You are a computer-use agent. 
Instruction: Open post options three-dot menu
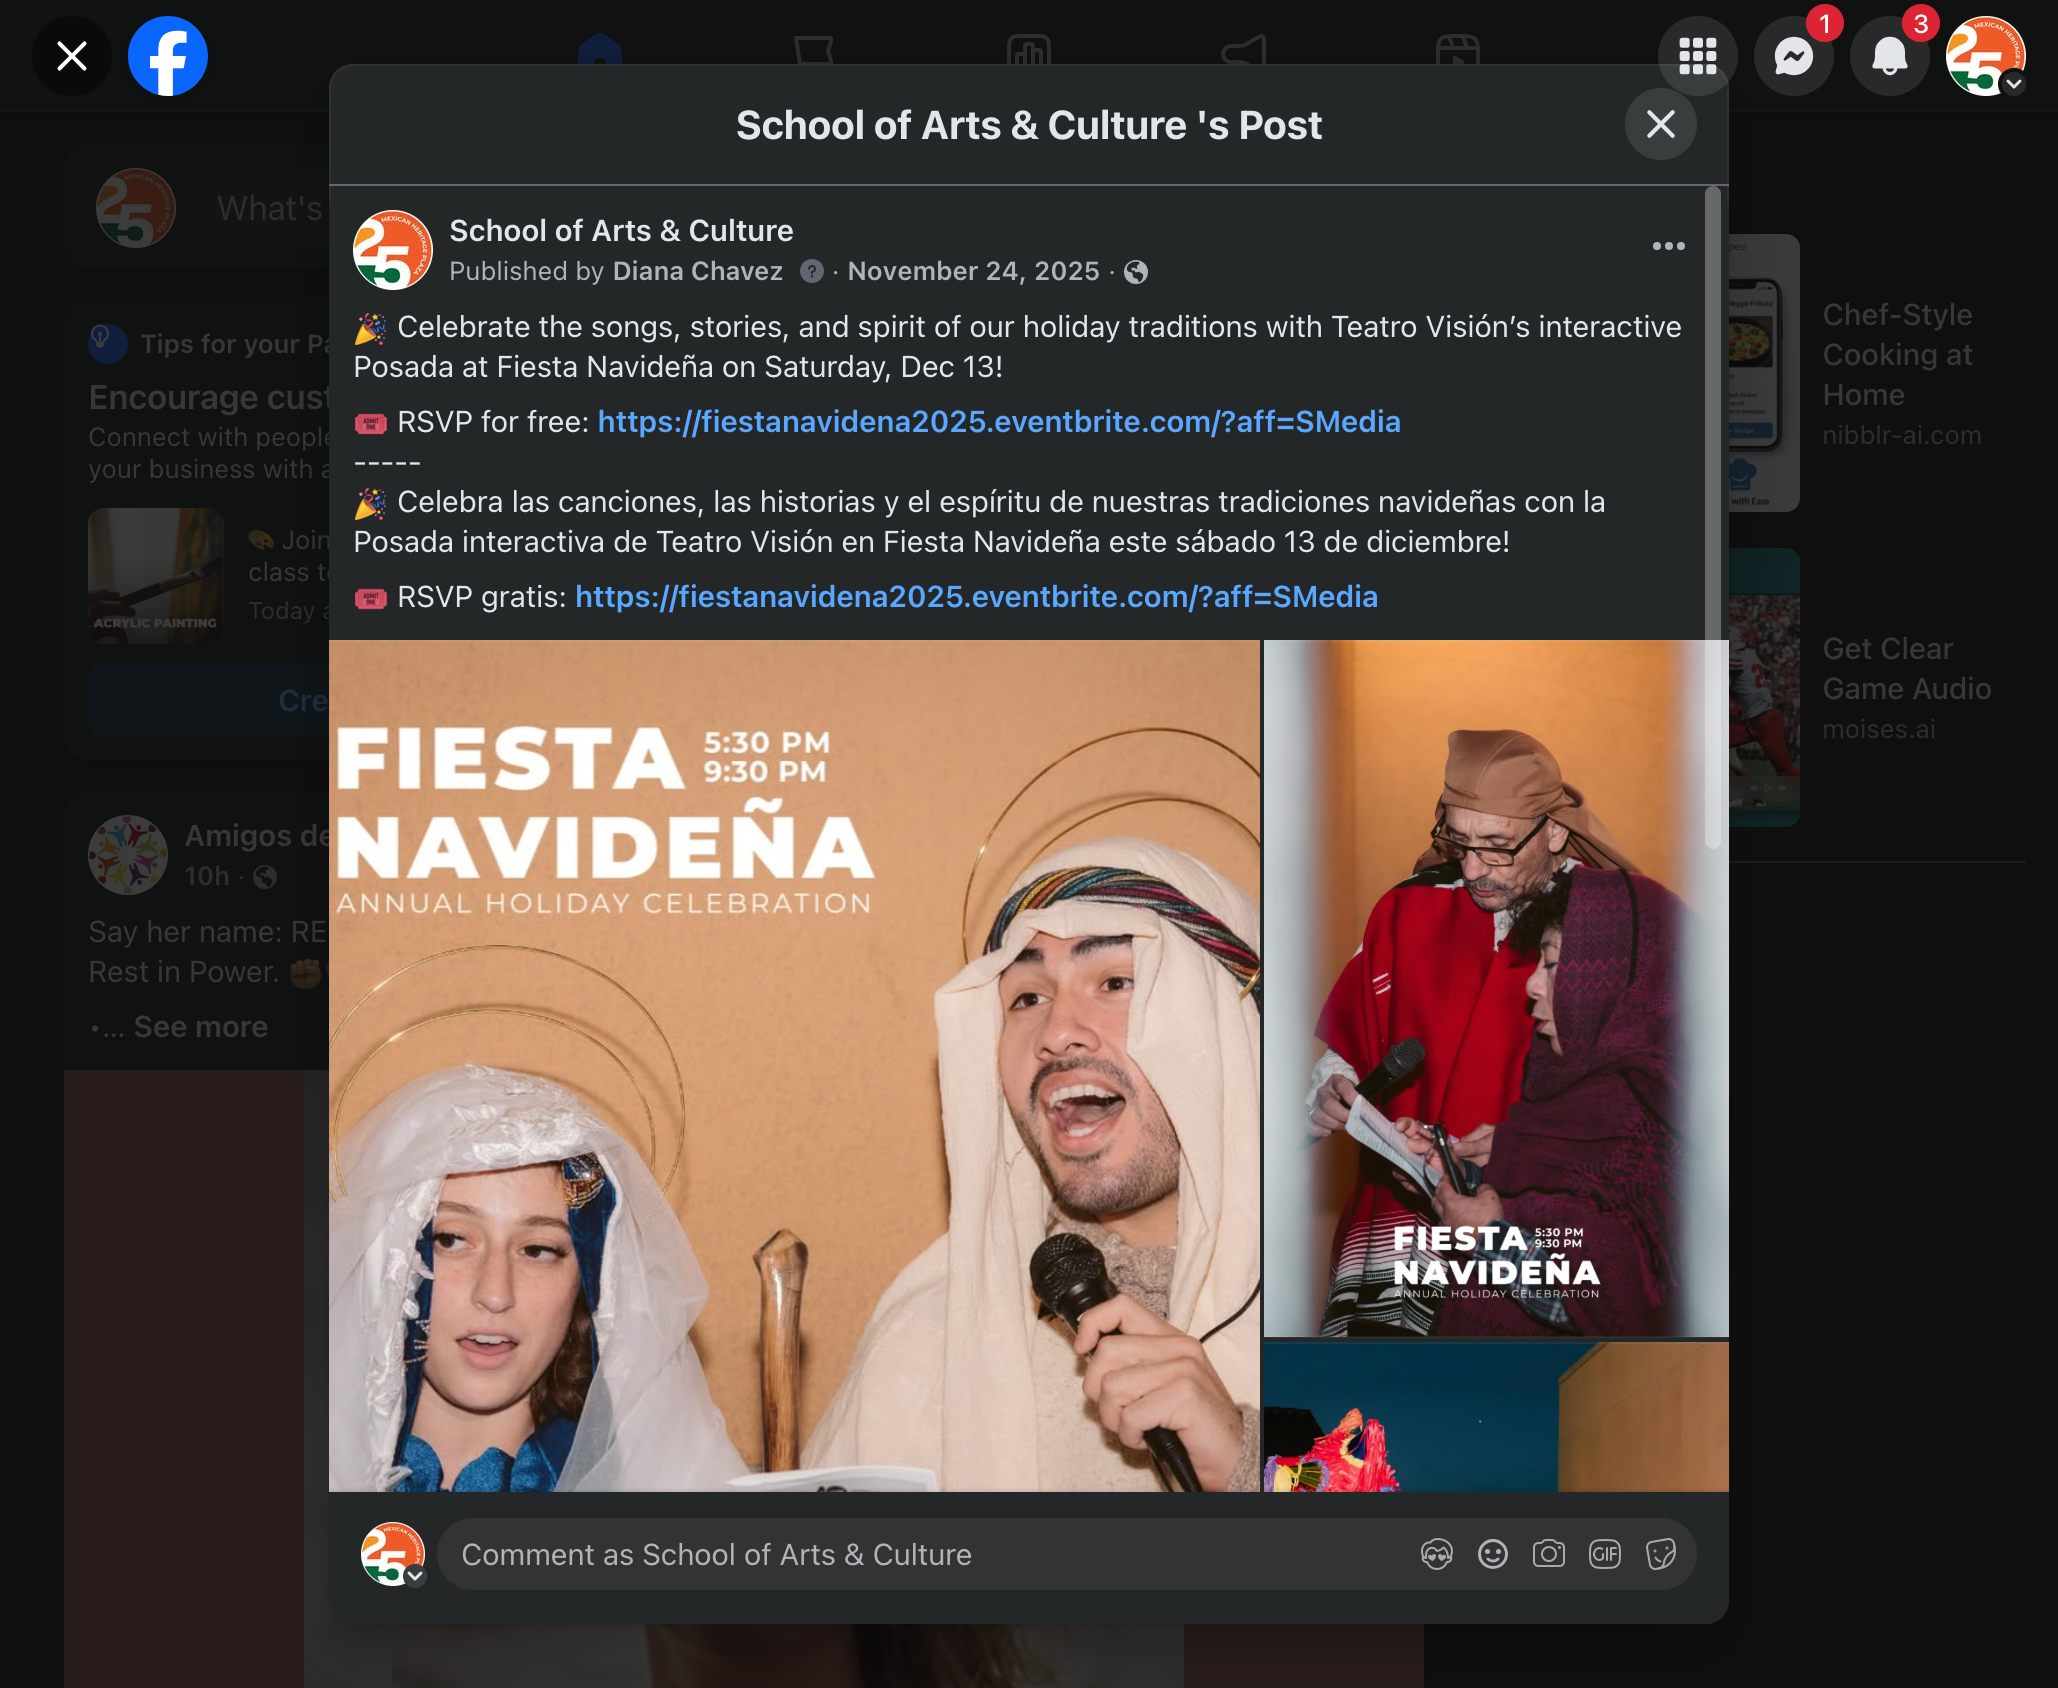point(1668,246)
